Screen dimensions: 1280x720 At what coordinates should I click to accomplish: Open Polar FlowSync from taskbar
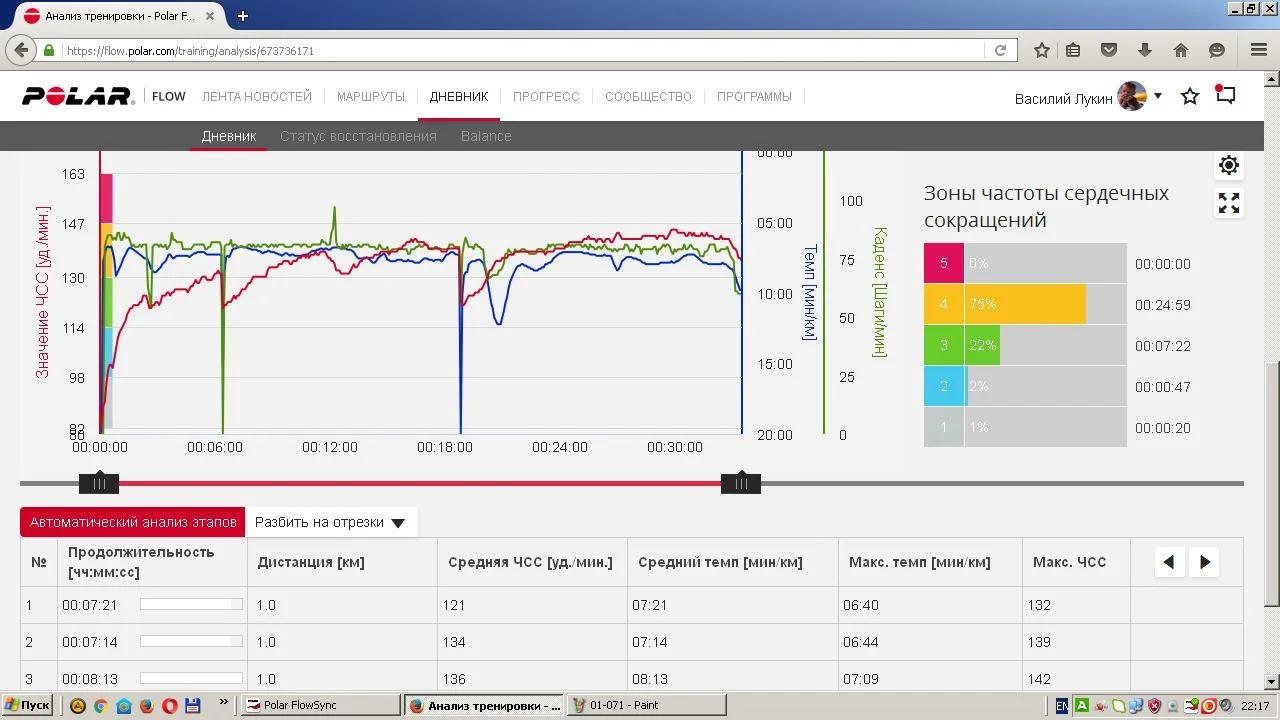pyautogui.click(x=322, y=705)
